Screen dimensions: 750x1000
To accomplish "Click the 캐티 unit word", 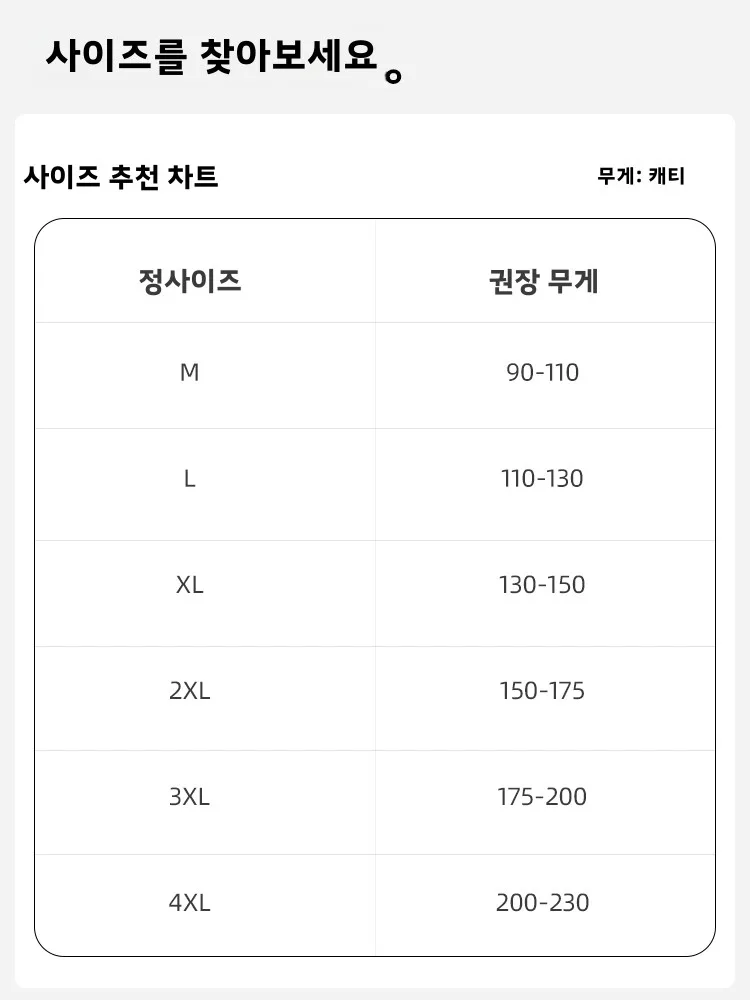I will [666, 176].
